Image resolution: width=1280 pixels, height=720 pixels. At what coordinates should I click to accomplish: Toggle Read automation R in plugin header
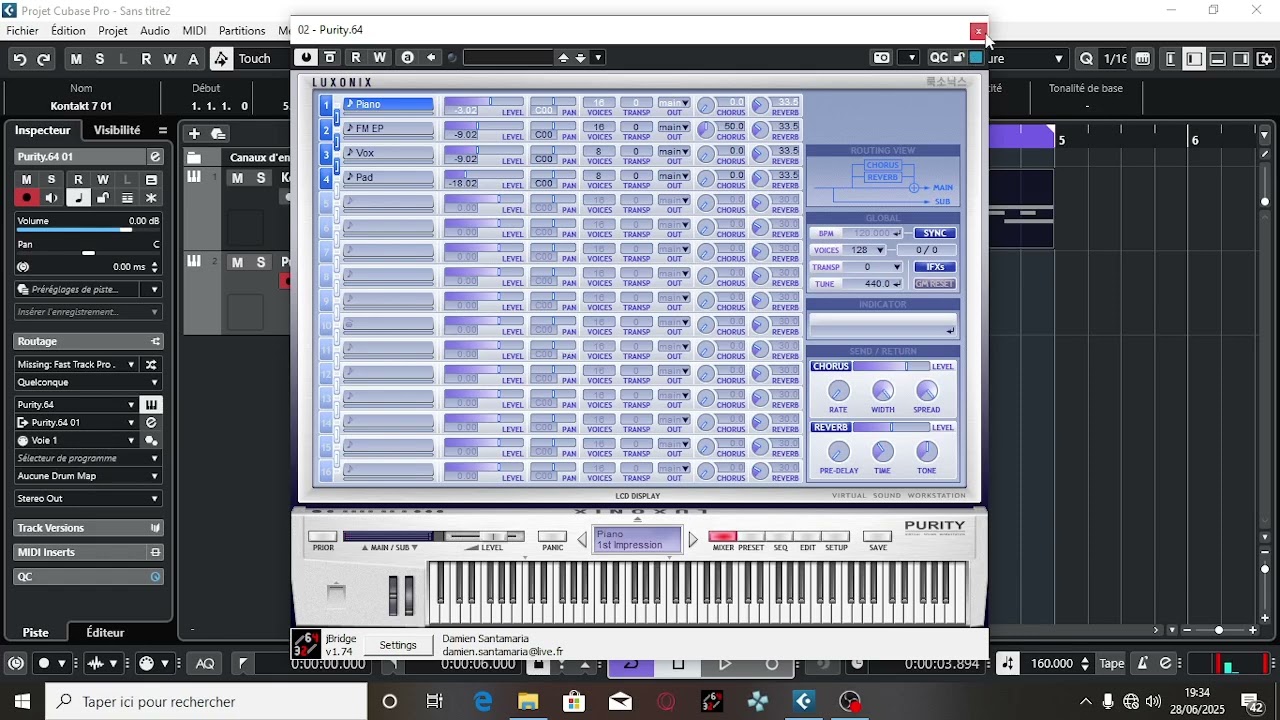tap(356, 57)
